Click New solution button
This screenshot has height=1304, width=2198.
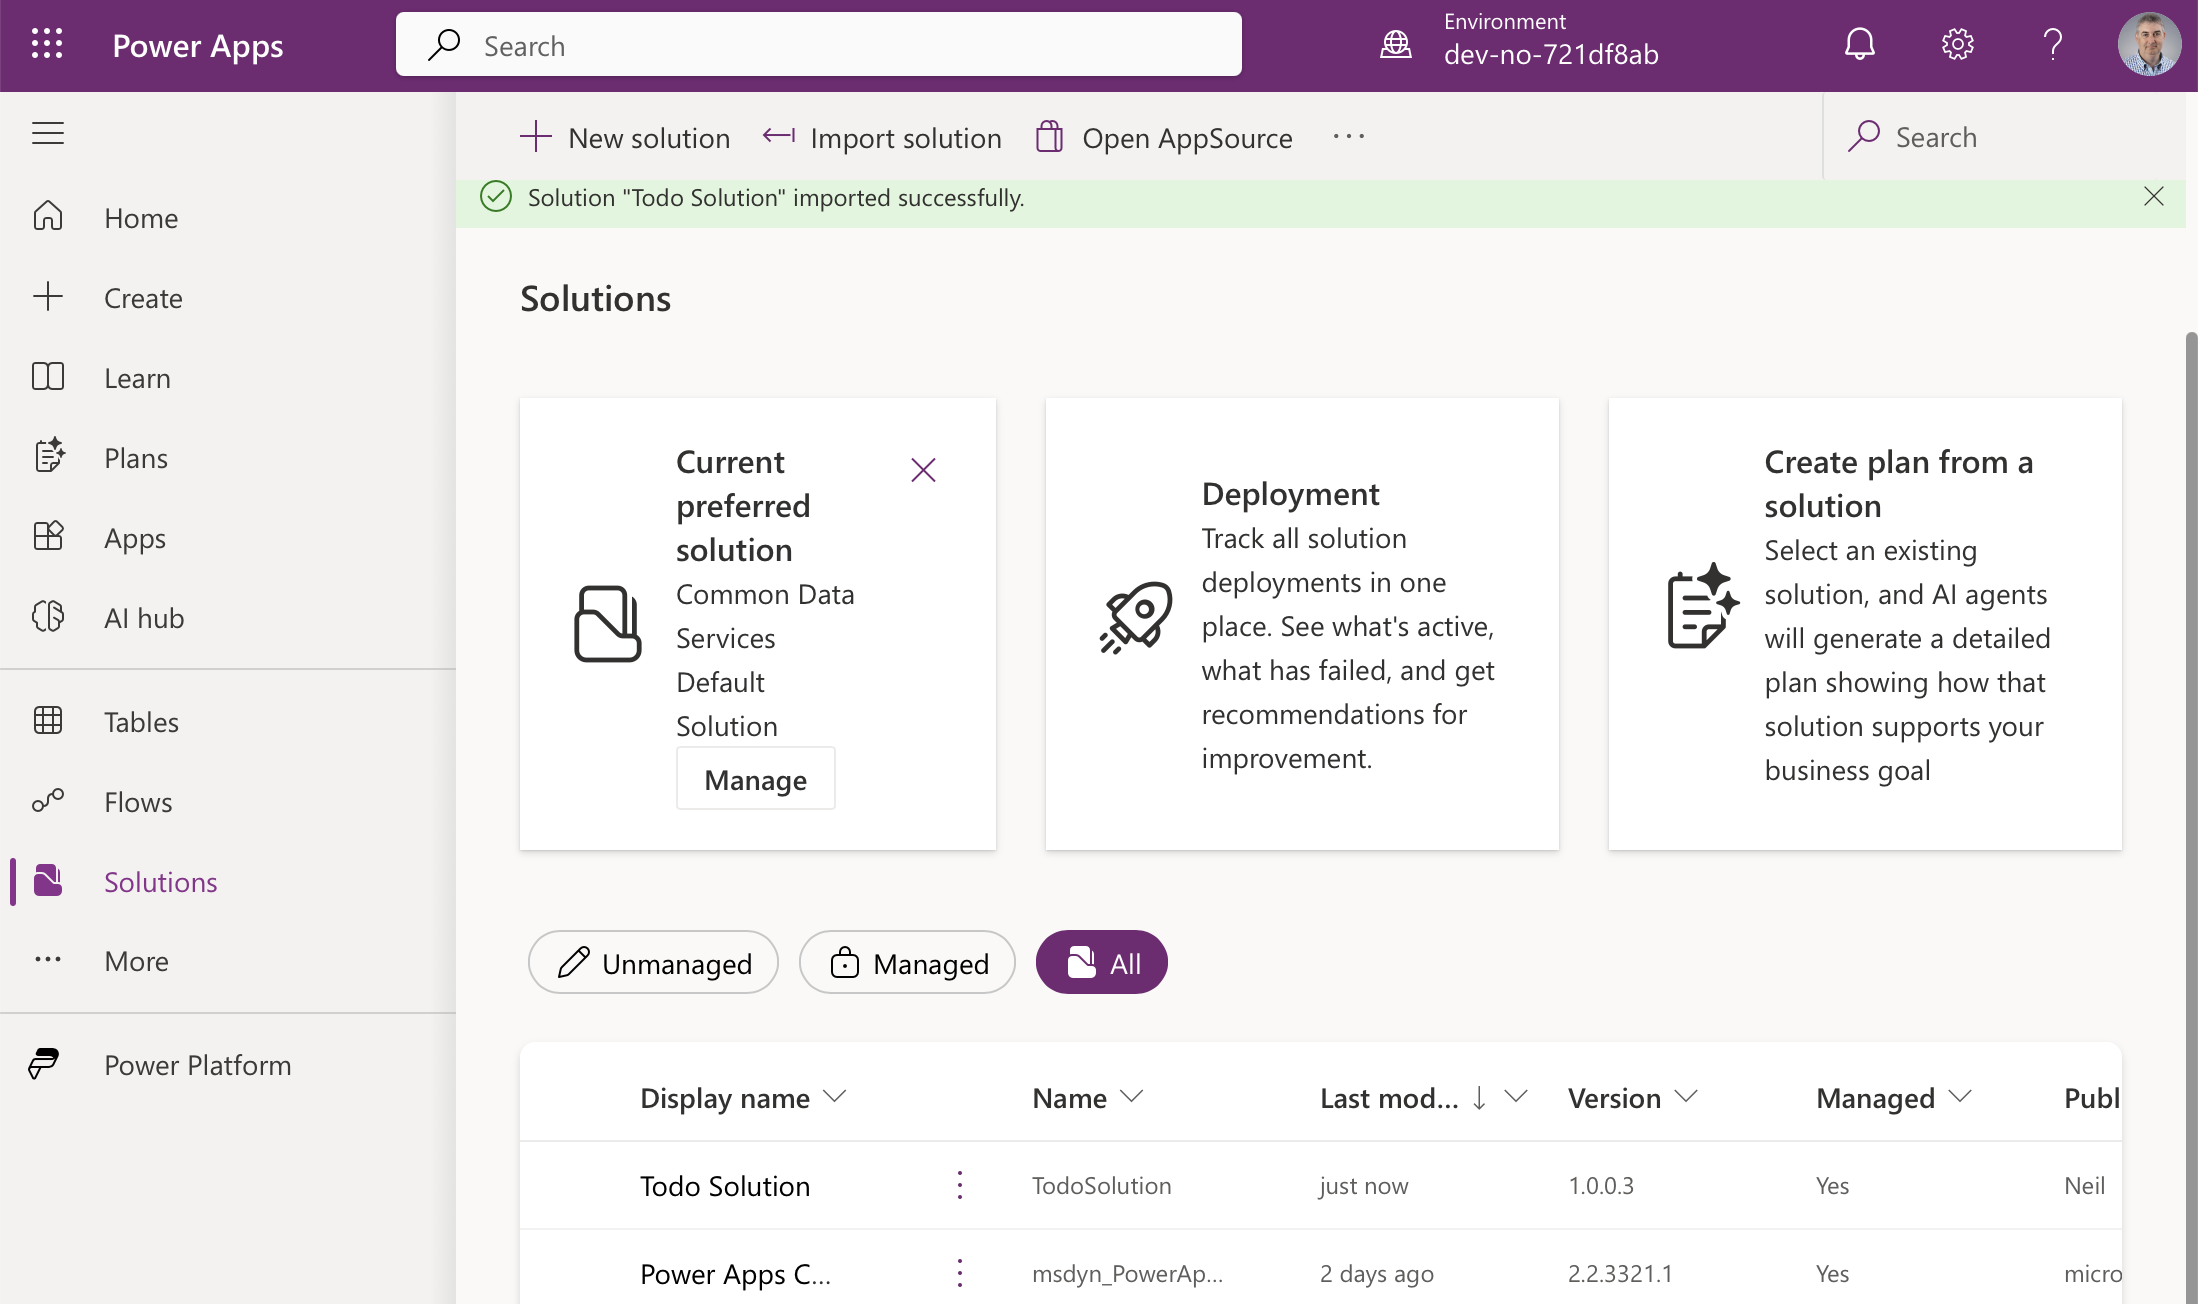click(x=625, y=137)
